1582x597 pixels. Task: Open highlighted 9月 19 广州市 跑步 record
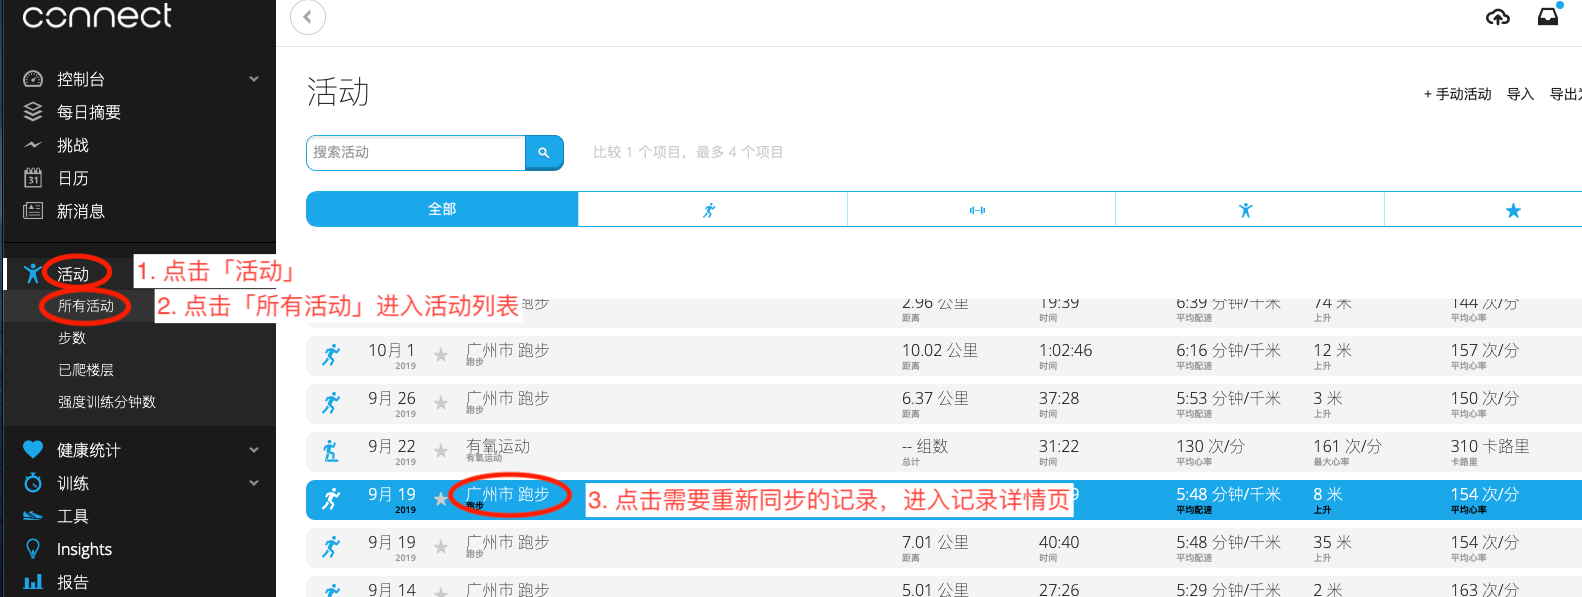[507, 495]
